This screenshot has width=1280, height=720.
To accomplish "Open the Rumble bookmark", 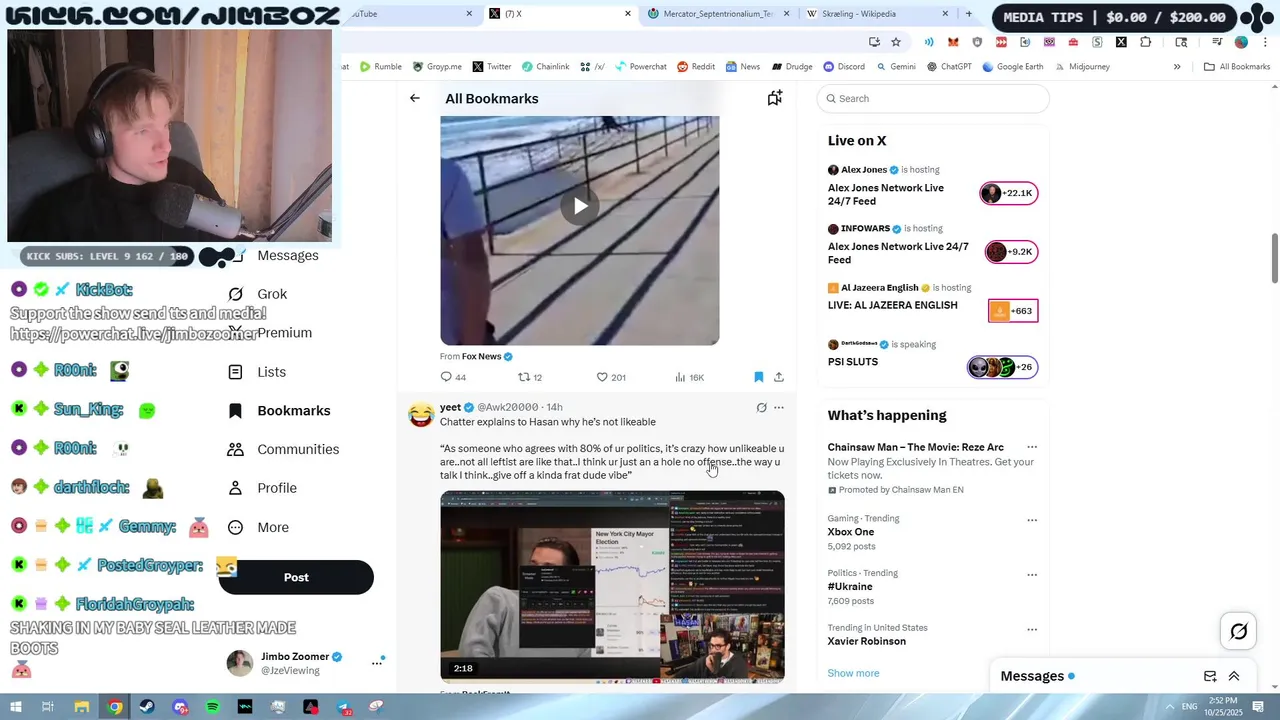I will [x=381, y=67].
